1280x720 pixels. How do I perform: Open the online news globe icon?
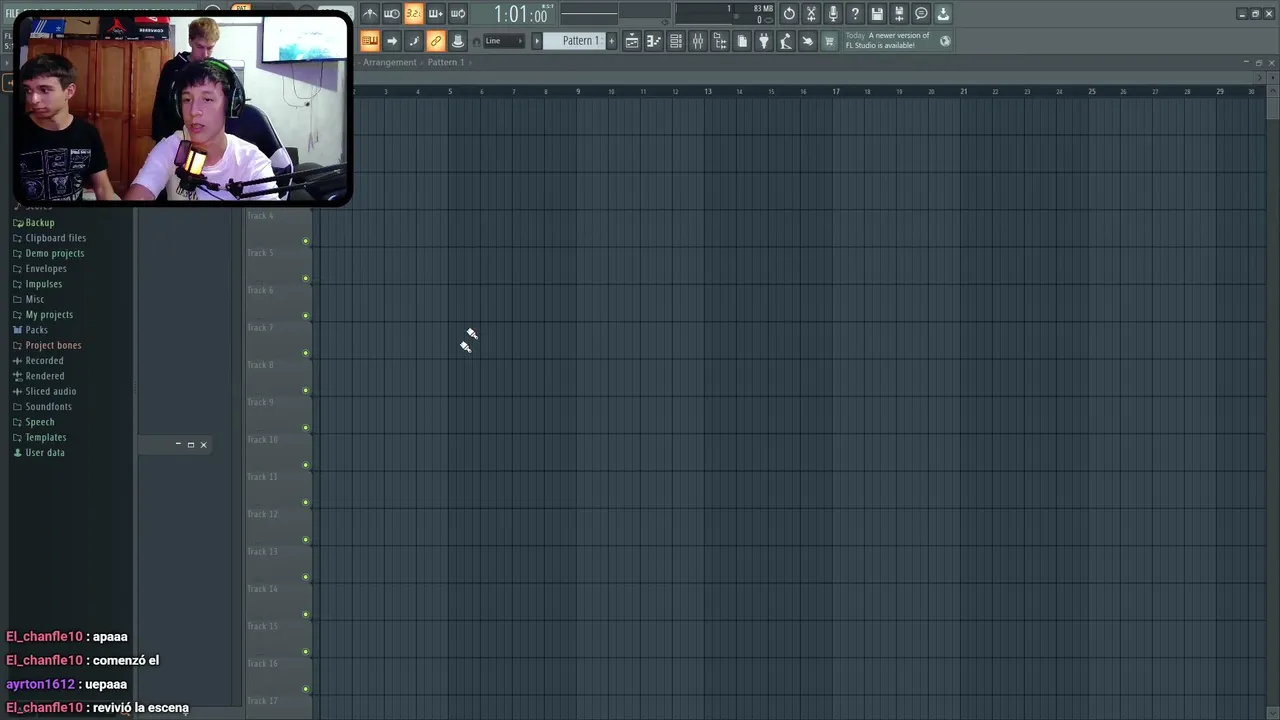click(945, 41)
